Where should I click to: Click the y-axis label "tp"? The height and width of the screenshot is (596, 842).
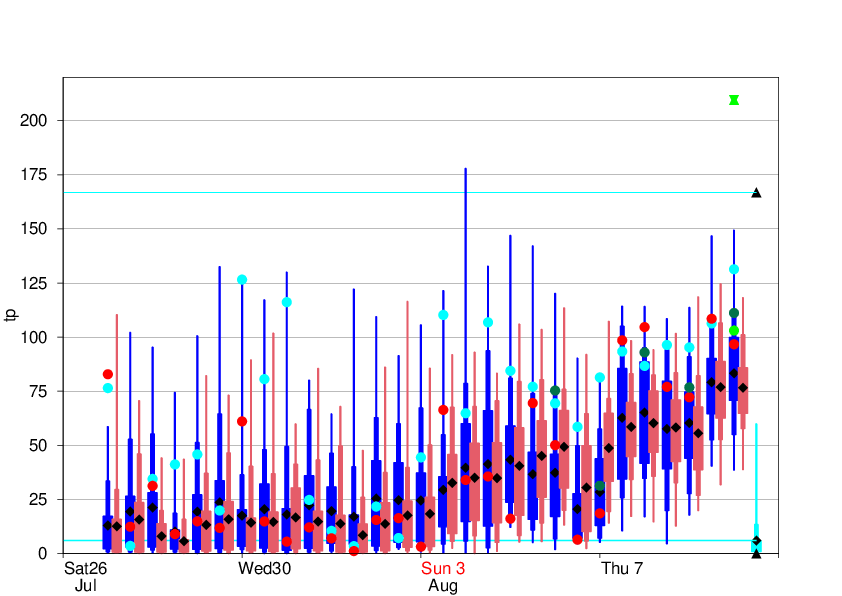(11, 315)
